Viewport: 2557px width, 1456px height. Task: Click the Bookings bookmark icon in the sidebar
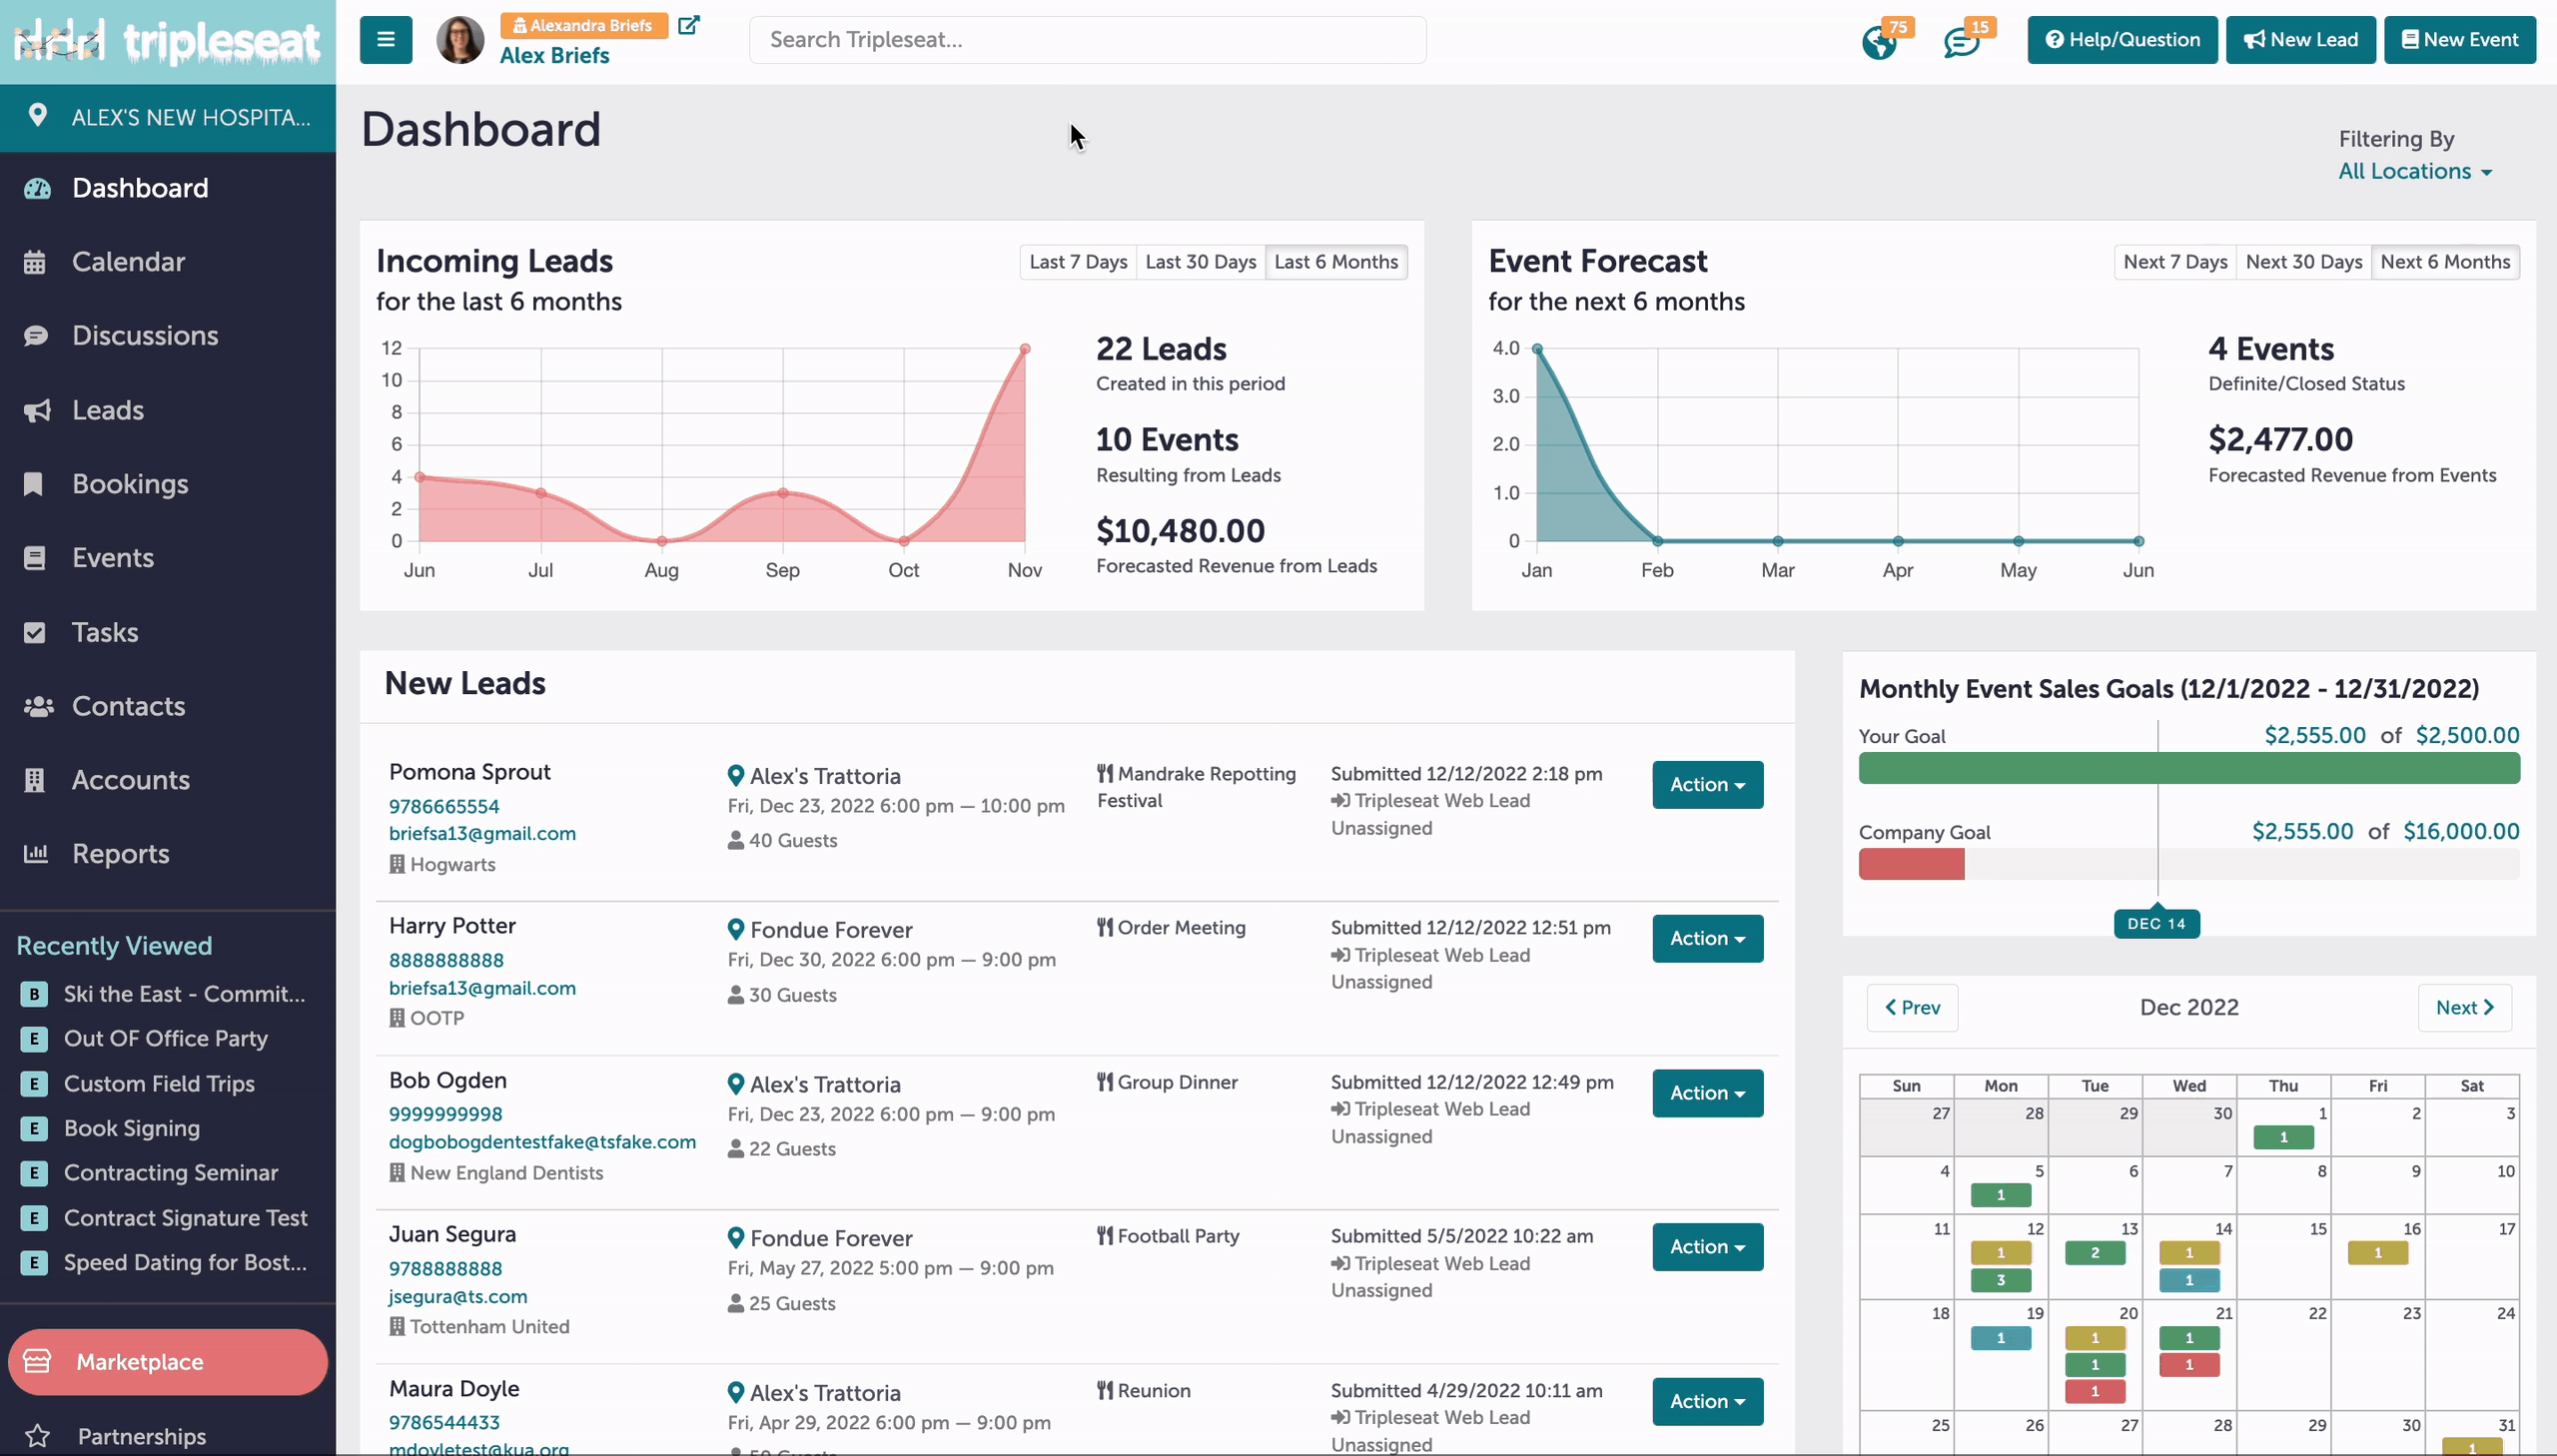click(x=33, y=484)
